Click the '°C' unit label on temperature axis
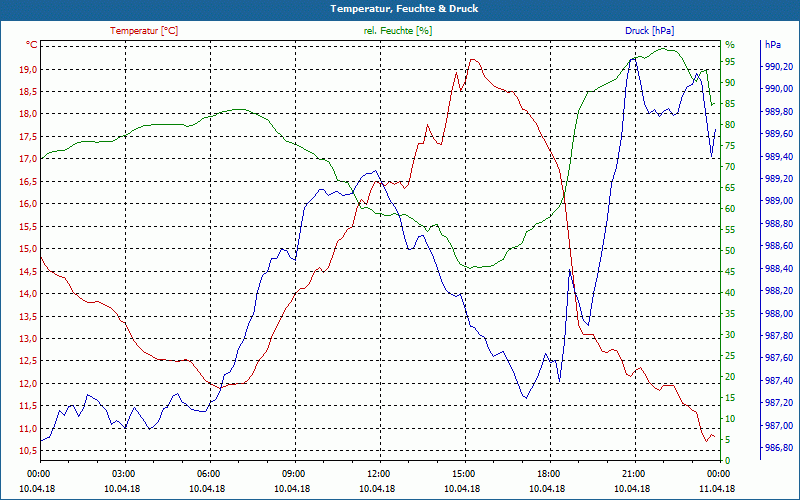The image size is (800, 500). [32, 45]
